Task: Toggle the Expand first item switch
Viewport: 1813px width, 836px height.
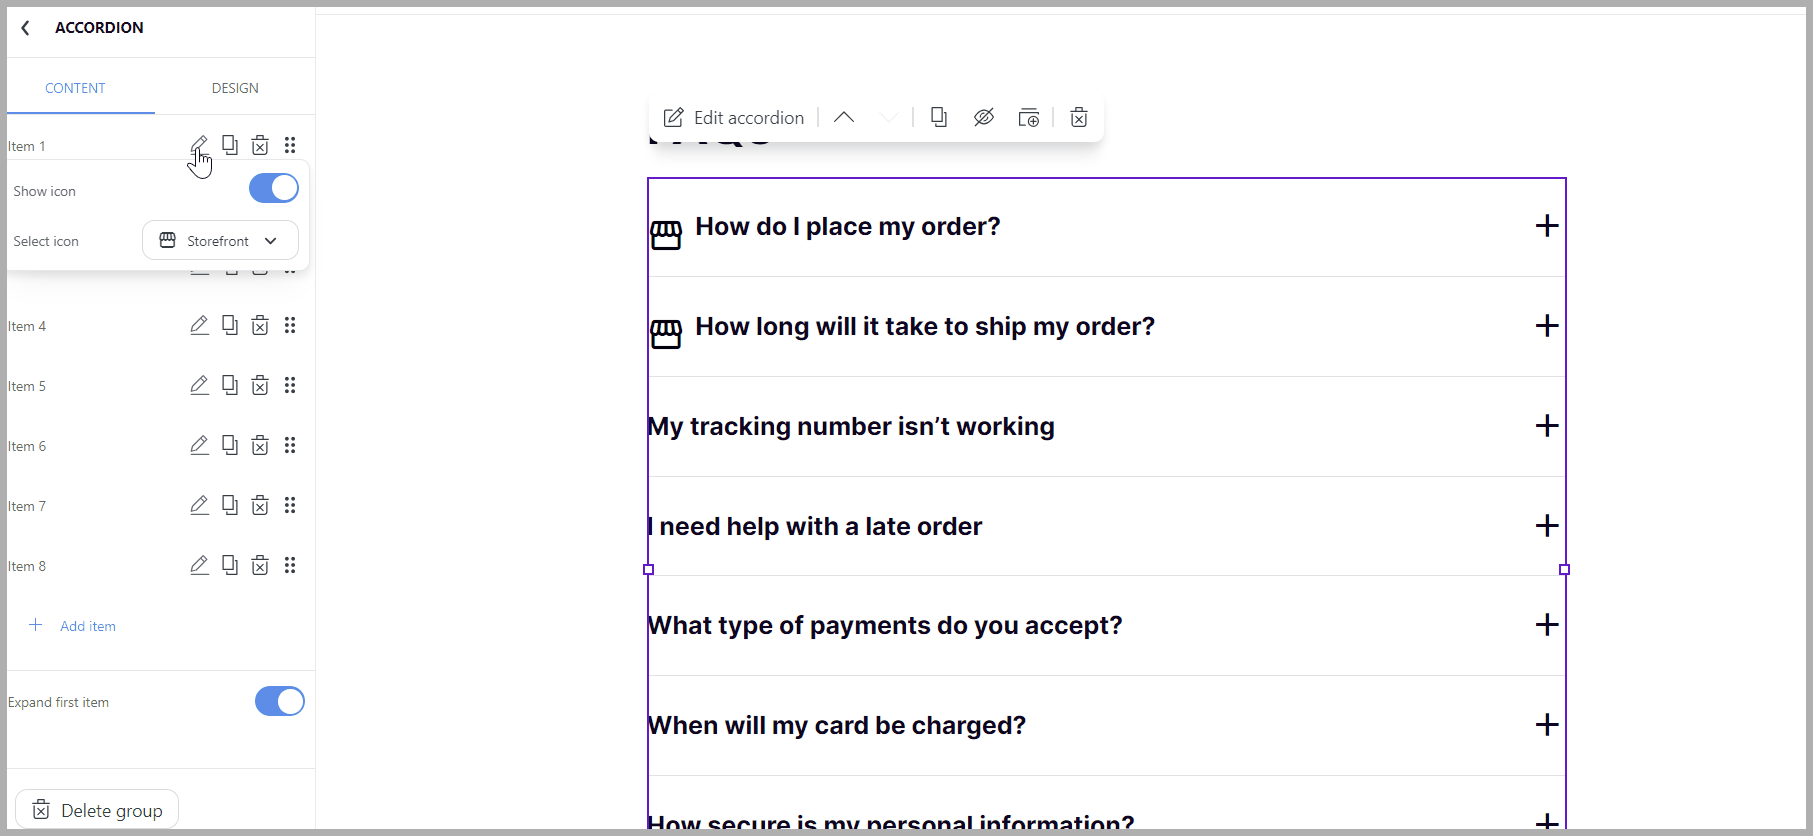Action: click(280, 701)
